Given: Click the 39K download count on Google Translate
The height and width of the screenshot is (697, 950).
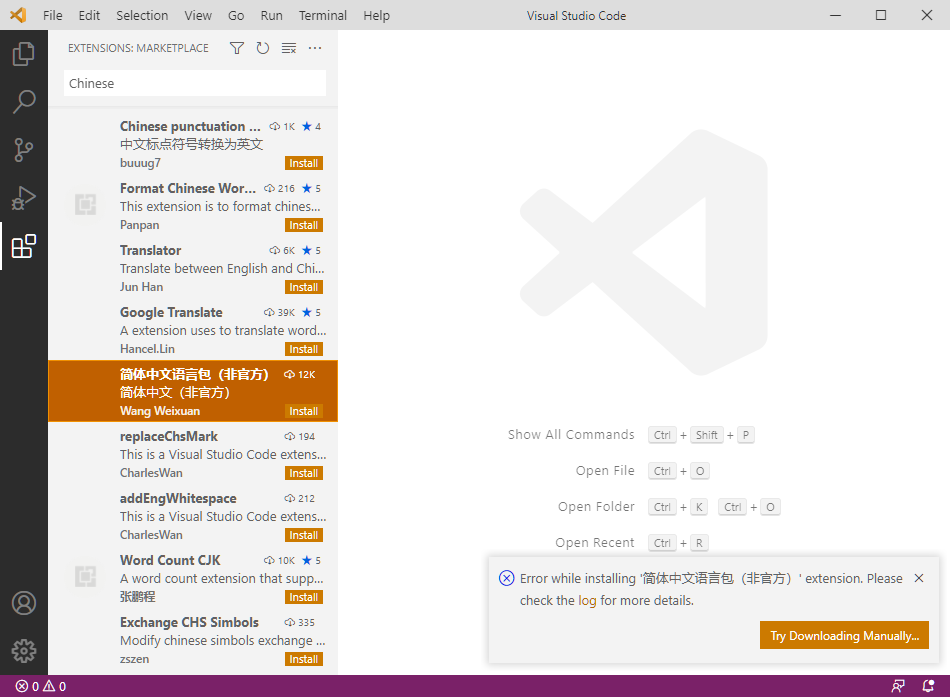Looking at the screenshot, I should pos(280,313).
